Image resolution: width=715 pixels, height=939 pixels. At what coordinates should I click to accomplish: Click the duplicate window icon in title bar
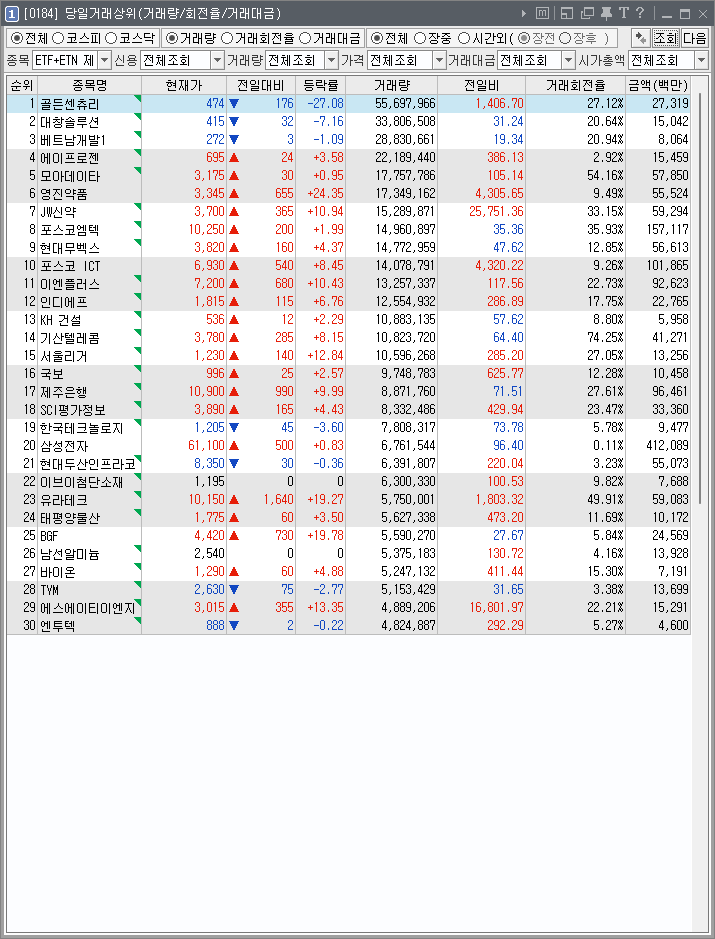click(x=587, y=13)
